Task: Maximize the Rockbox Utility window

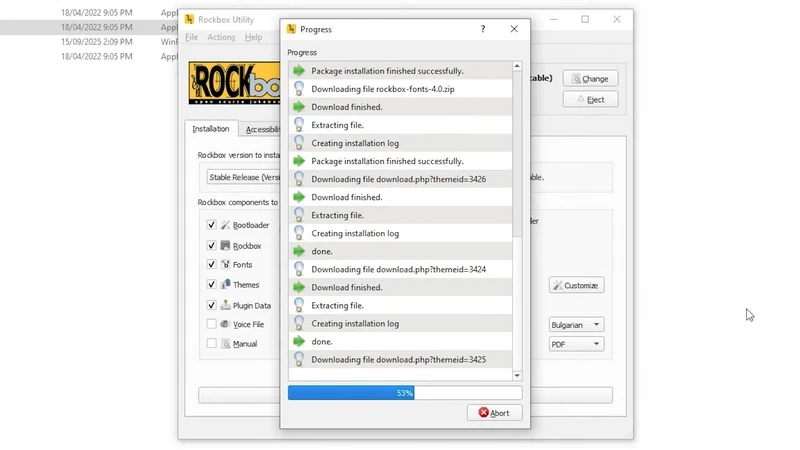Action: click(585, 19)
